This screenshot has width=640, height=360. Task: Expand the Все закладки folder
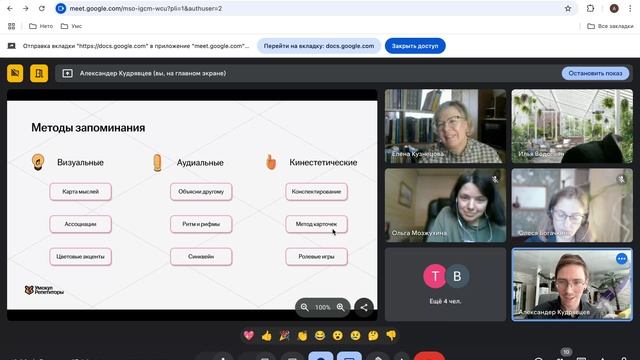pos(610,26)
